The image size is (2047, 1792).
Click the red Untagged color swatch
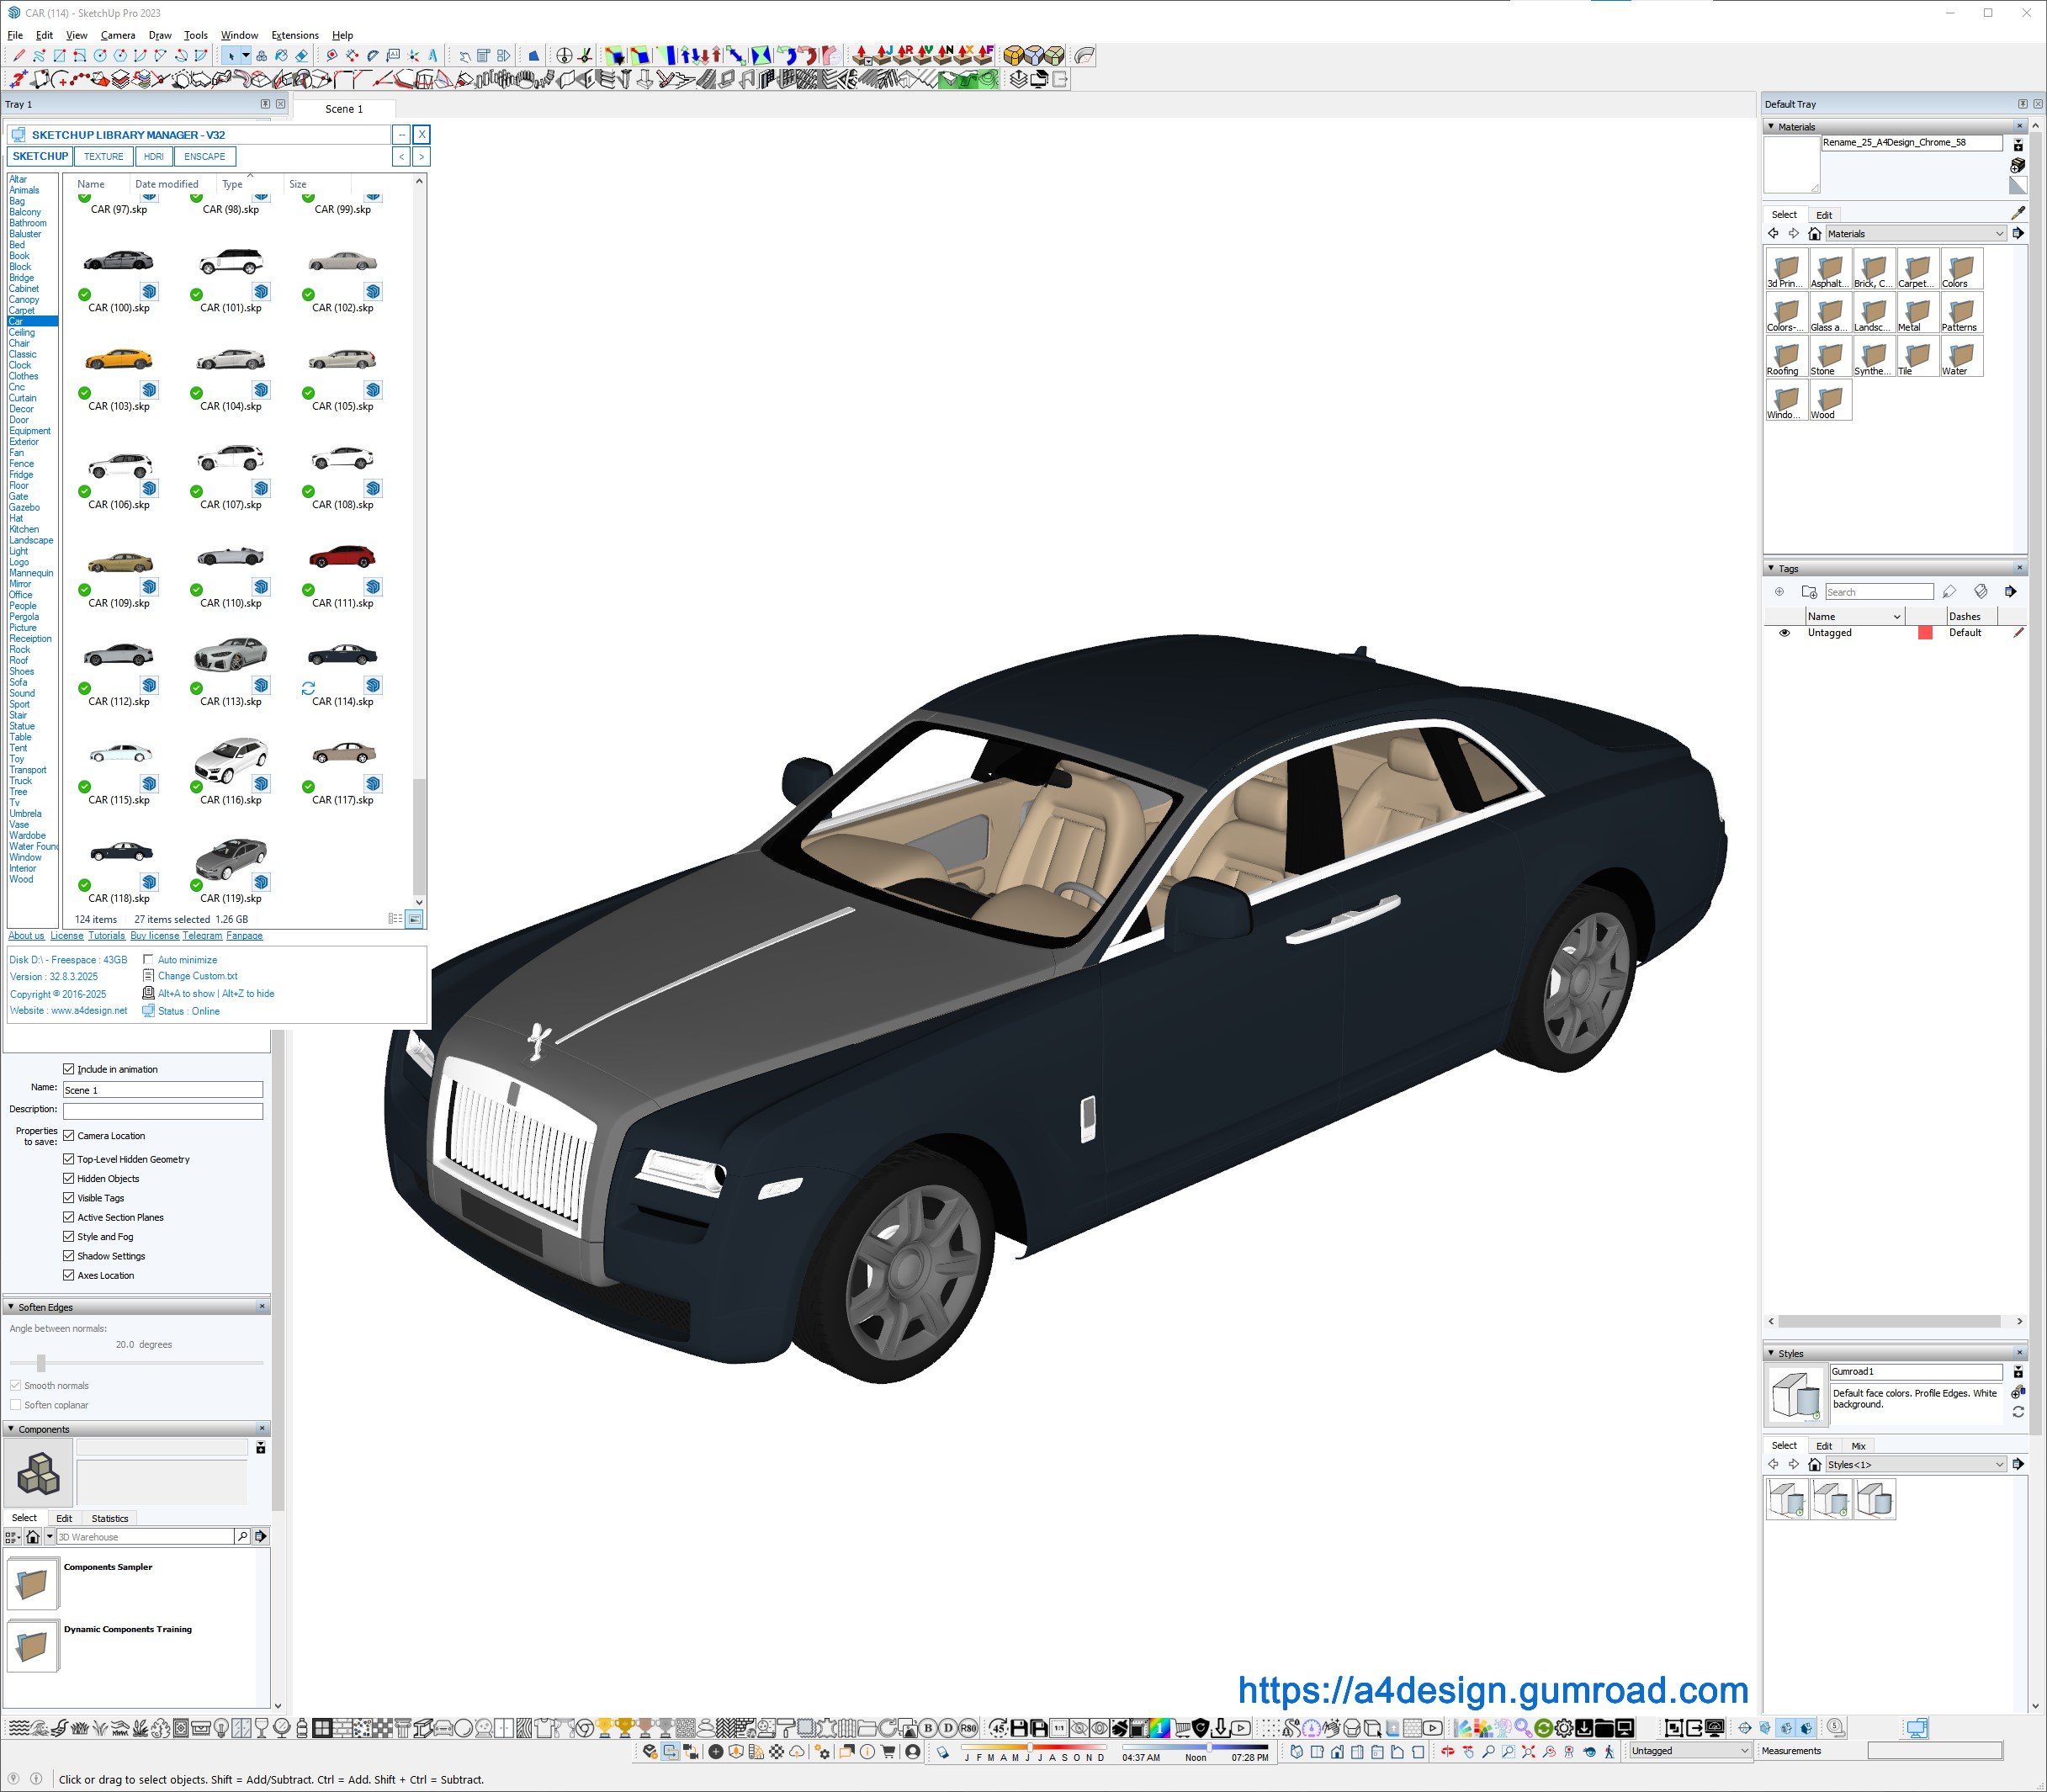[1924, 633]
